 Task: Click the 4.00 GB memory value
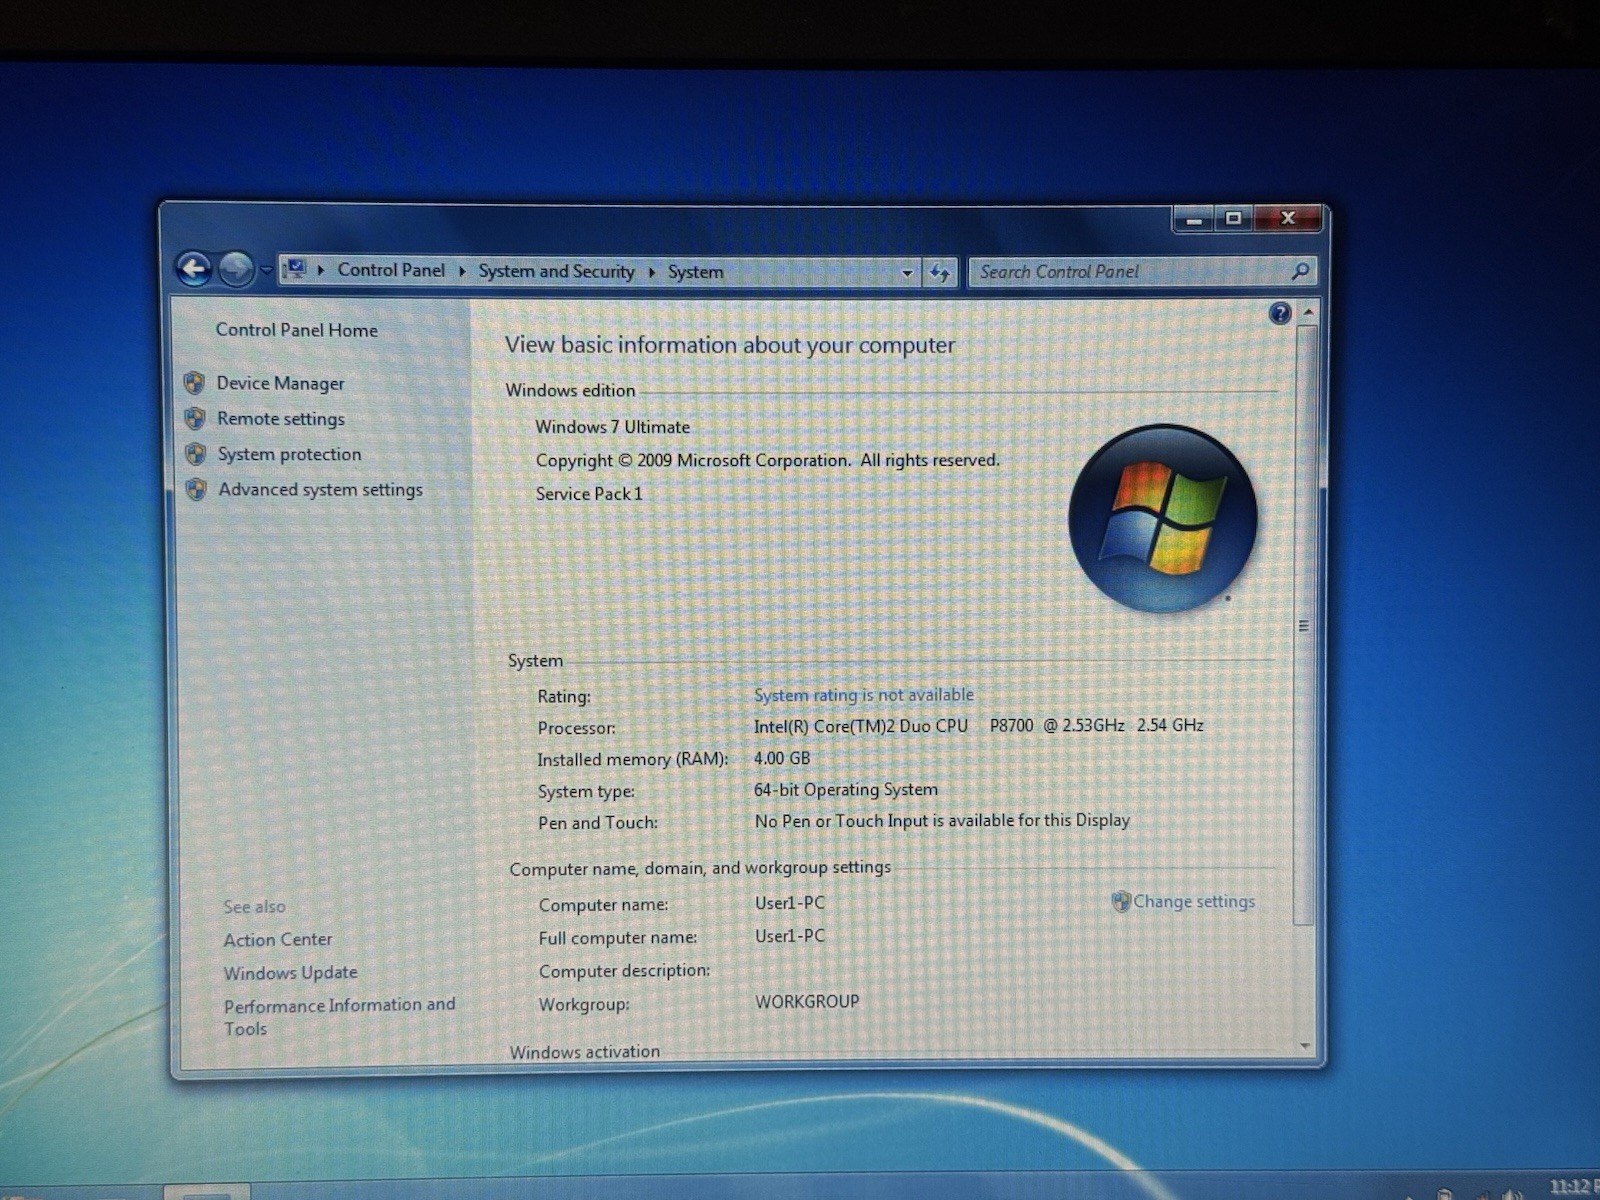(x=782, y=758)
